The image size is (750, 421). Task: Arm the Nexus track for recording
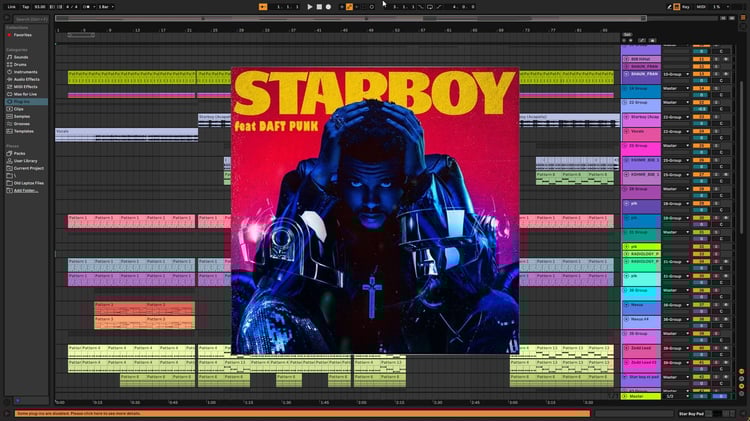(726, 305)
